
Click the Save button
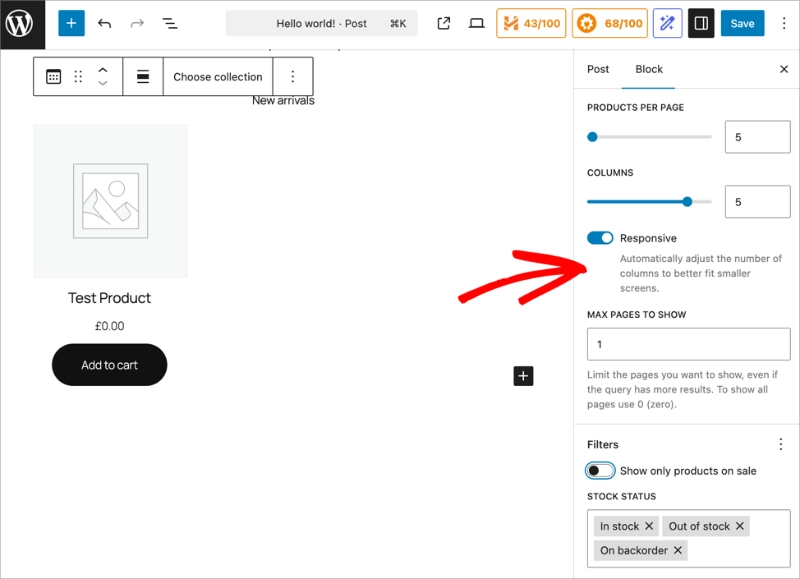pos(742,23)
